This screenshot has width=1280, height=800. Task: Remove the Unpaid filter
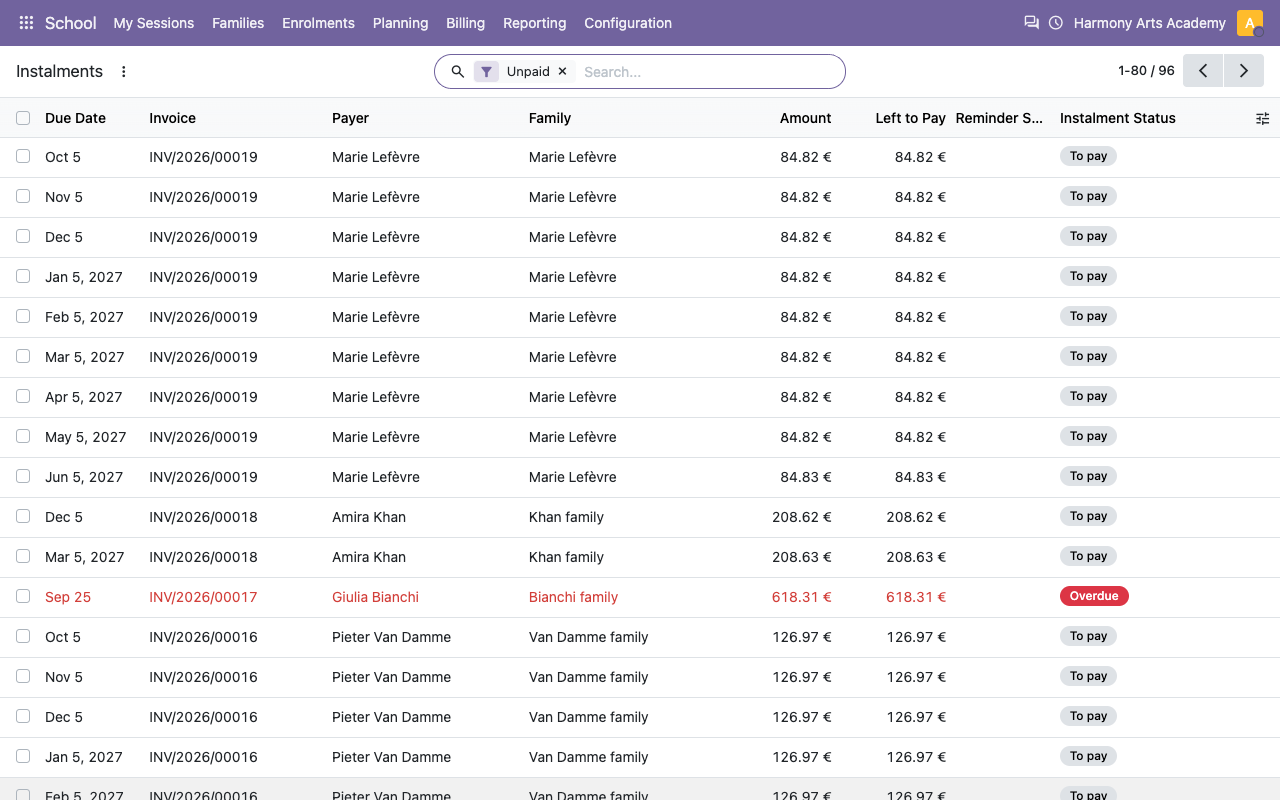click(562, 72)
